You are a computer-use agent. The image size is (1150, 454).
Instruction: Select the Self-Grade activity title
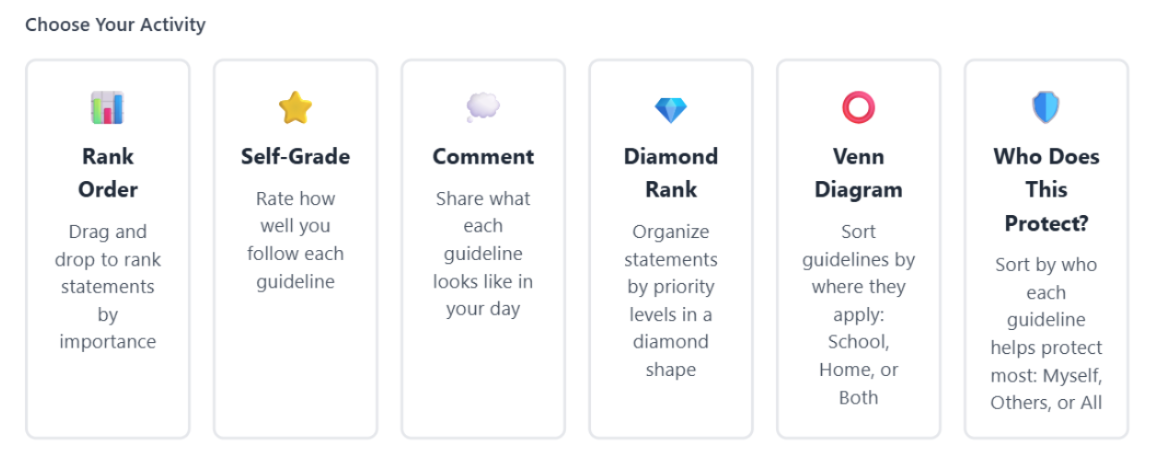click(x=296, y=157)
